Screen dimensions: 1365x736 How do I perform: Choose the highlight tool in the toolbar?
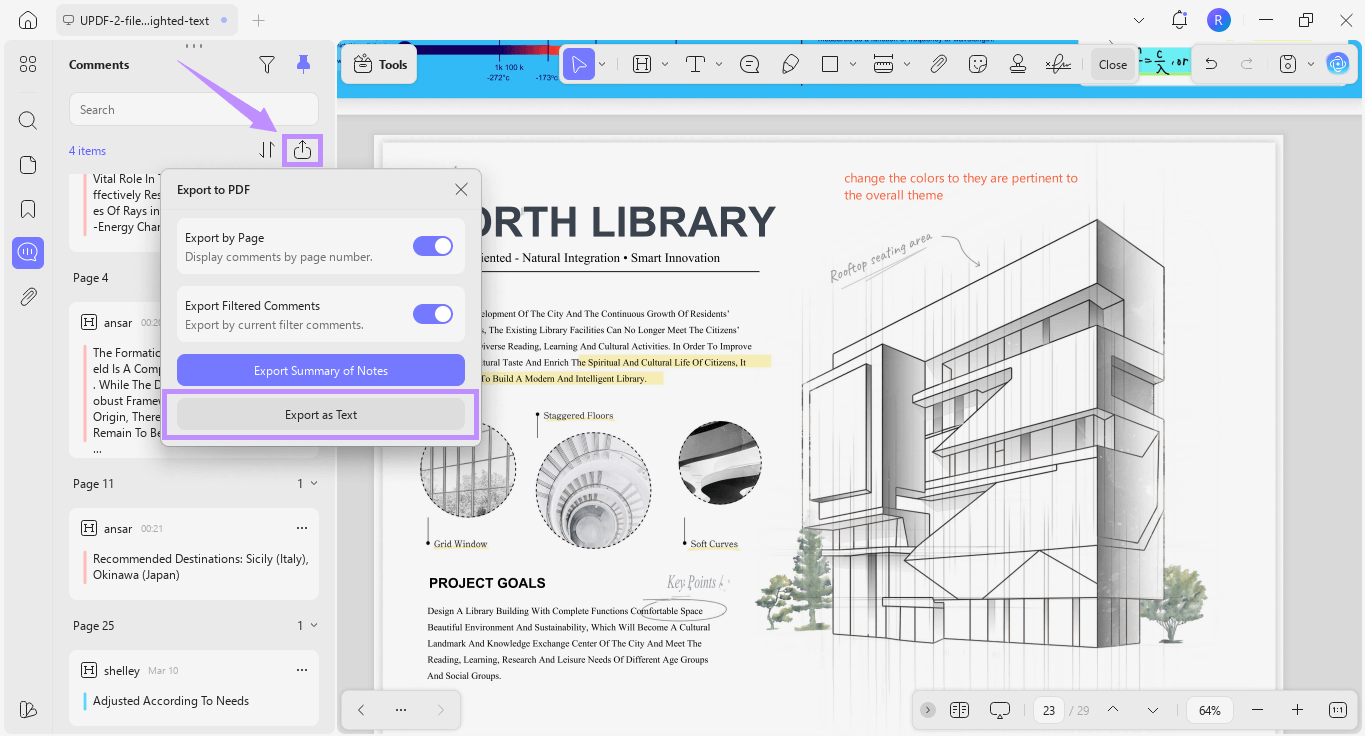(x=642, y=64)
